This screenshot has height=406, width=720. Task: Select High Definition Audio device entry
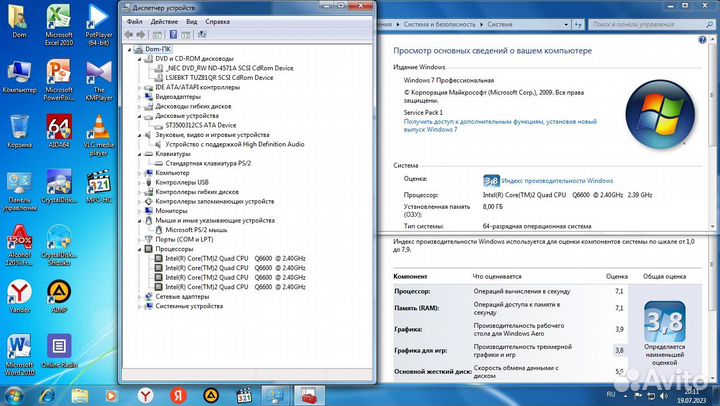235,144
